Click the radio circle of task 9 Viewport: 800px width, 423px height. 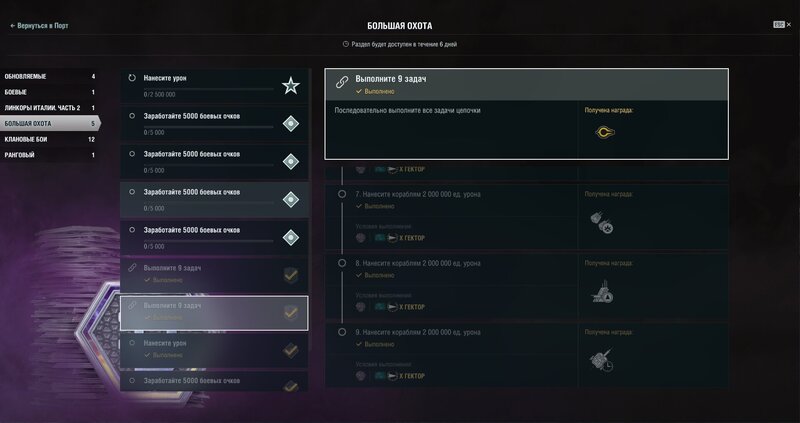click(342, 332)
